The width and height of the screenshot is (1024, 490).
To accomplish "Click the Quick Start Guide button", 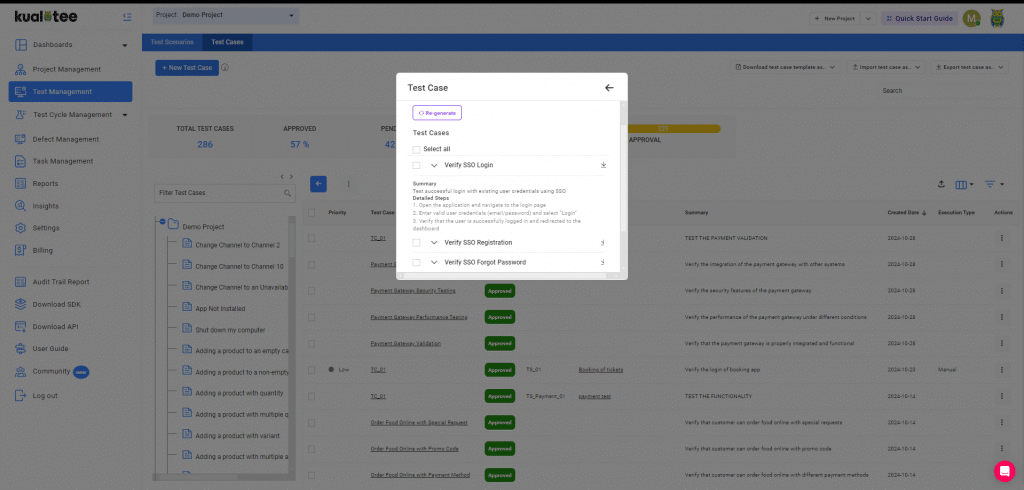I will click(x=917, y=18).
